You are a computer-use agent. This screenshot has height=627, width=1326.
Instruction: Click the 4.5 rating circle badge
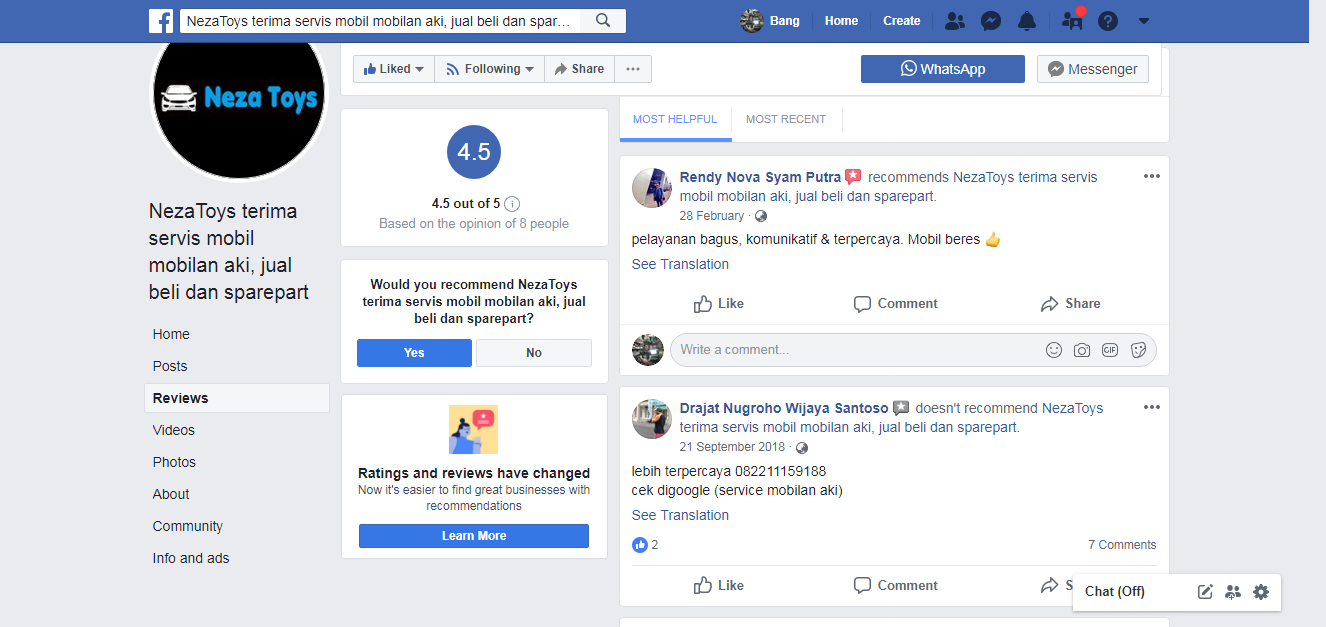coord(474,152)
